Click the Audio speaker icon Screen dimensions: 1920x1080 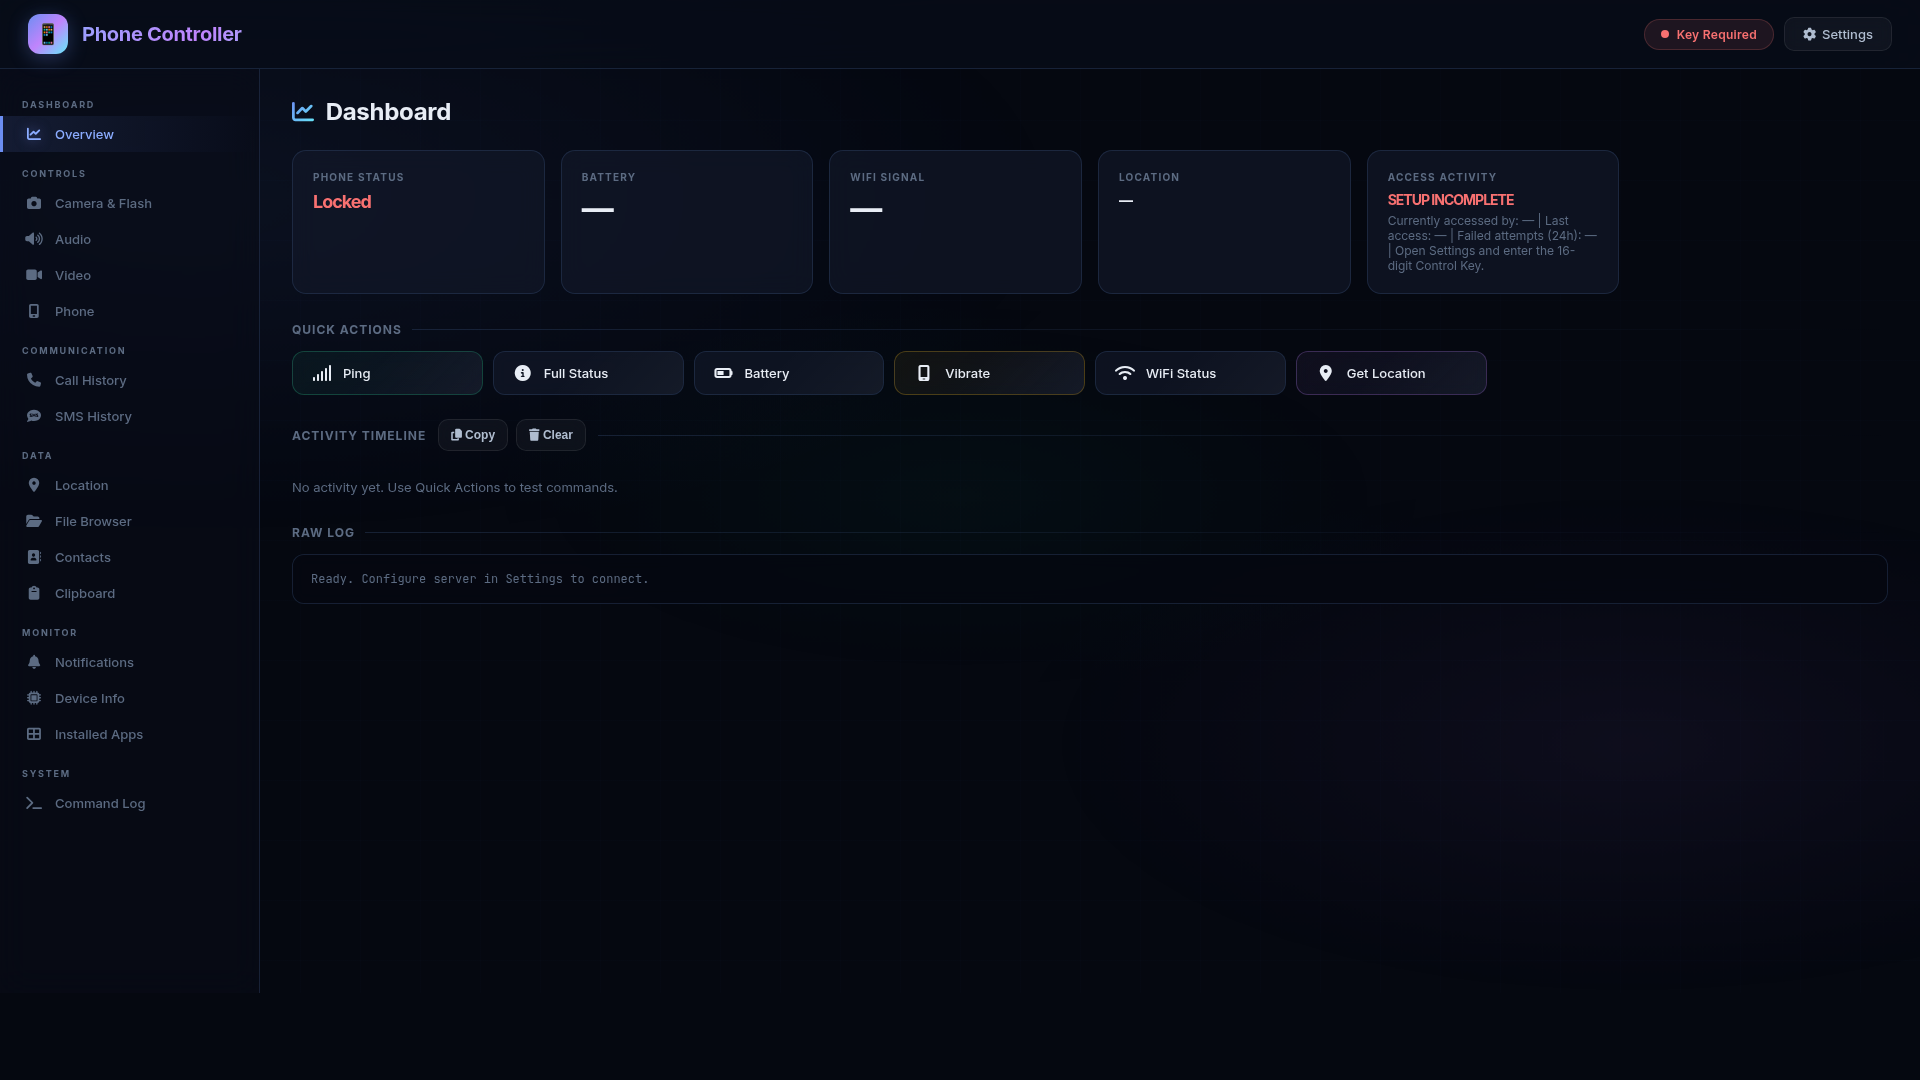click(x=34, y=239)
